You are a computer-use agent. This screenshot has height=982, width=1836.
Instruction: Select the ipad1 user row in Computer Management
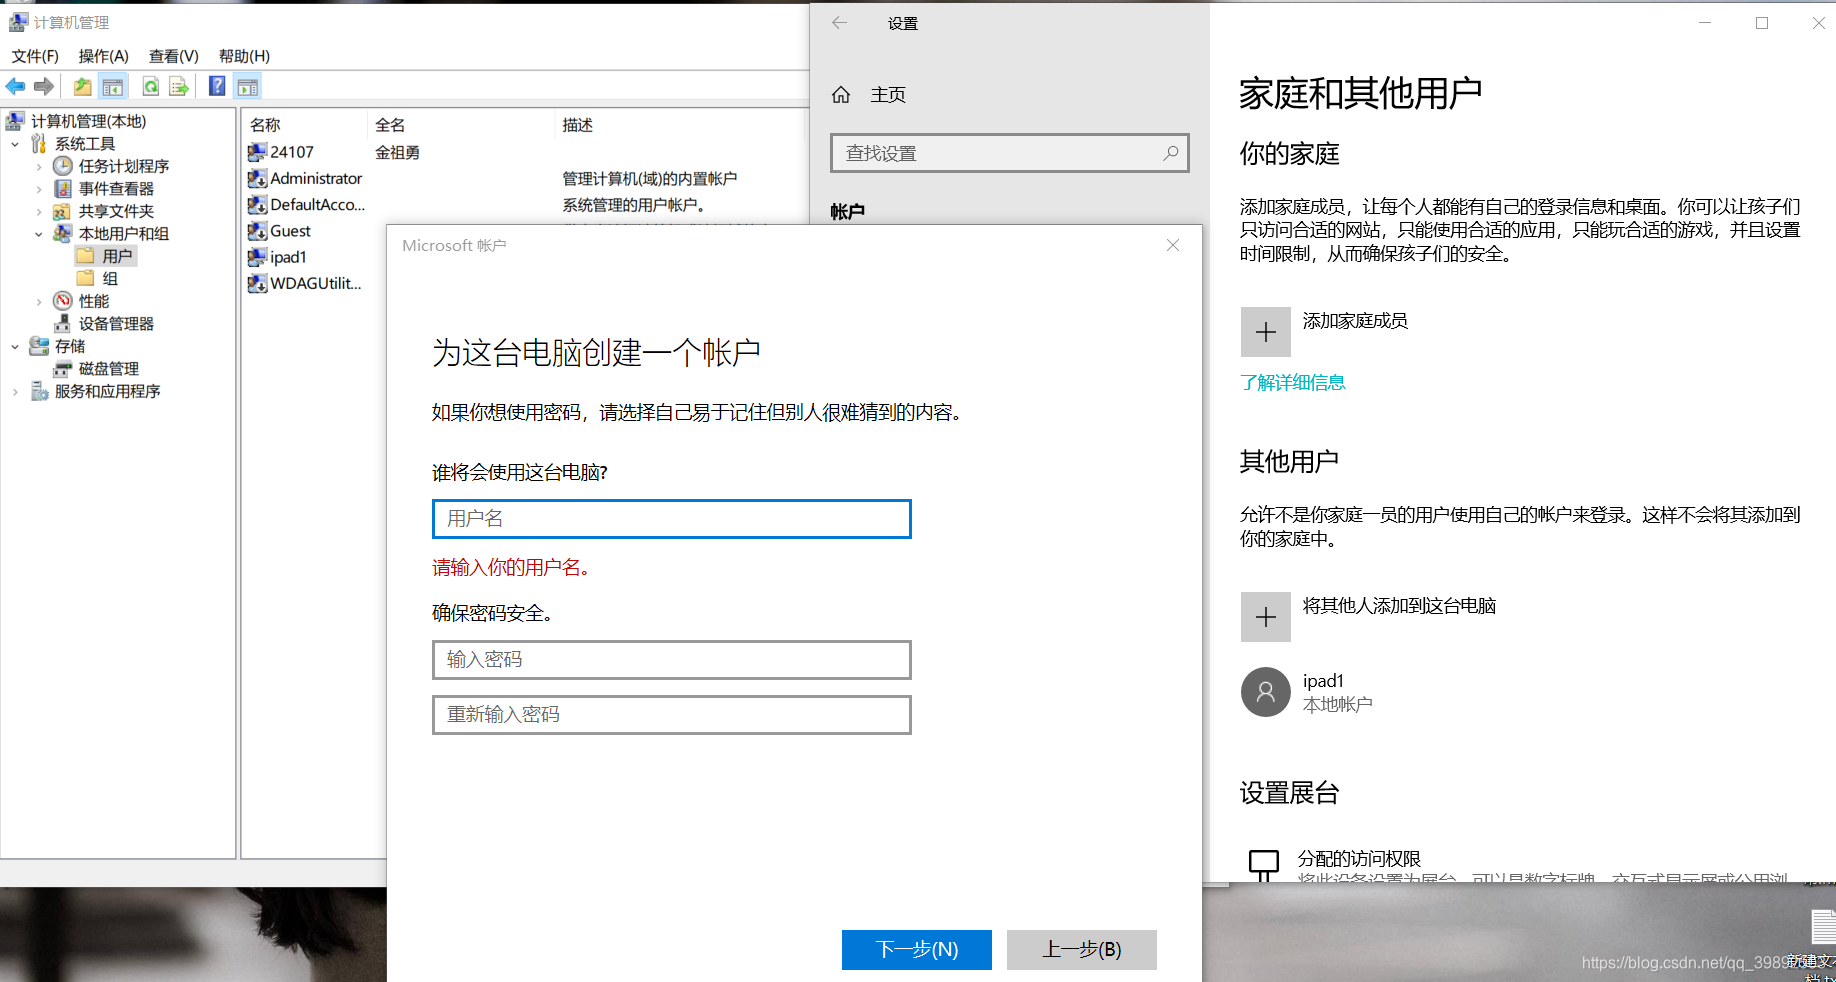click(x=278, y=257)
